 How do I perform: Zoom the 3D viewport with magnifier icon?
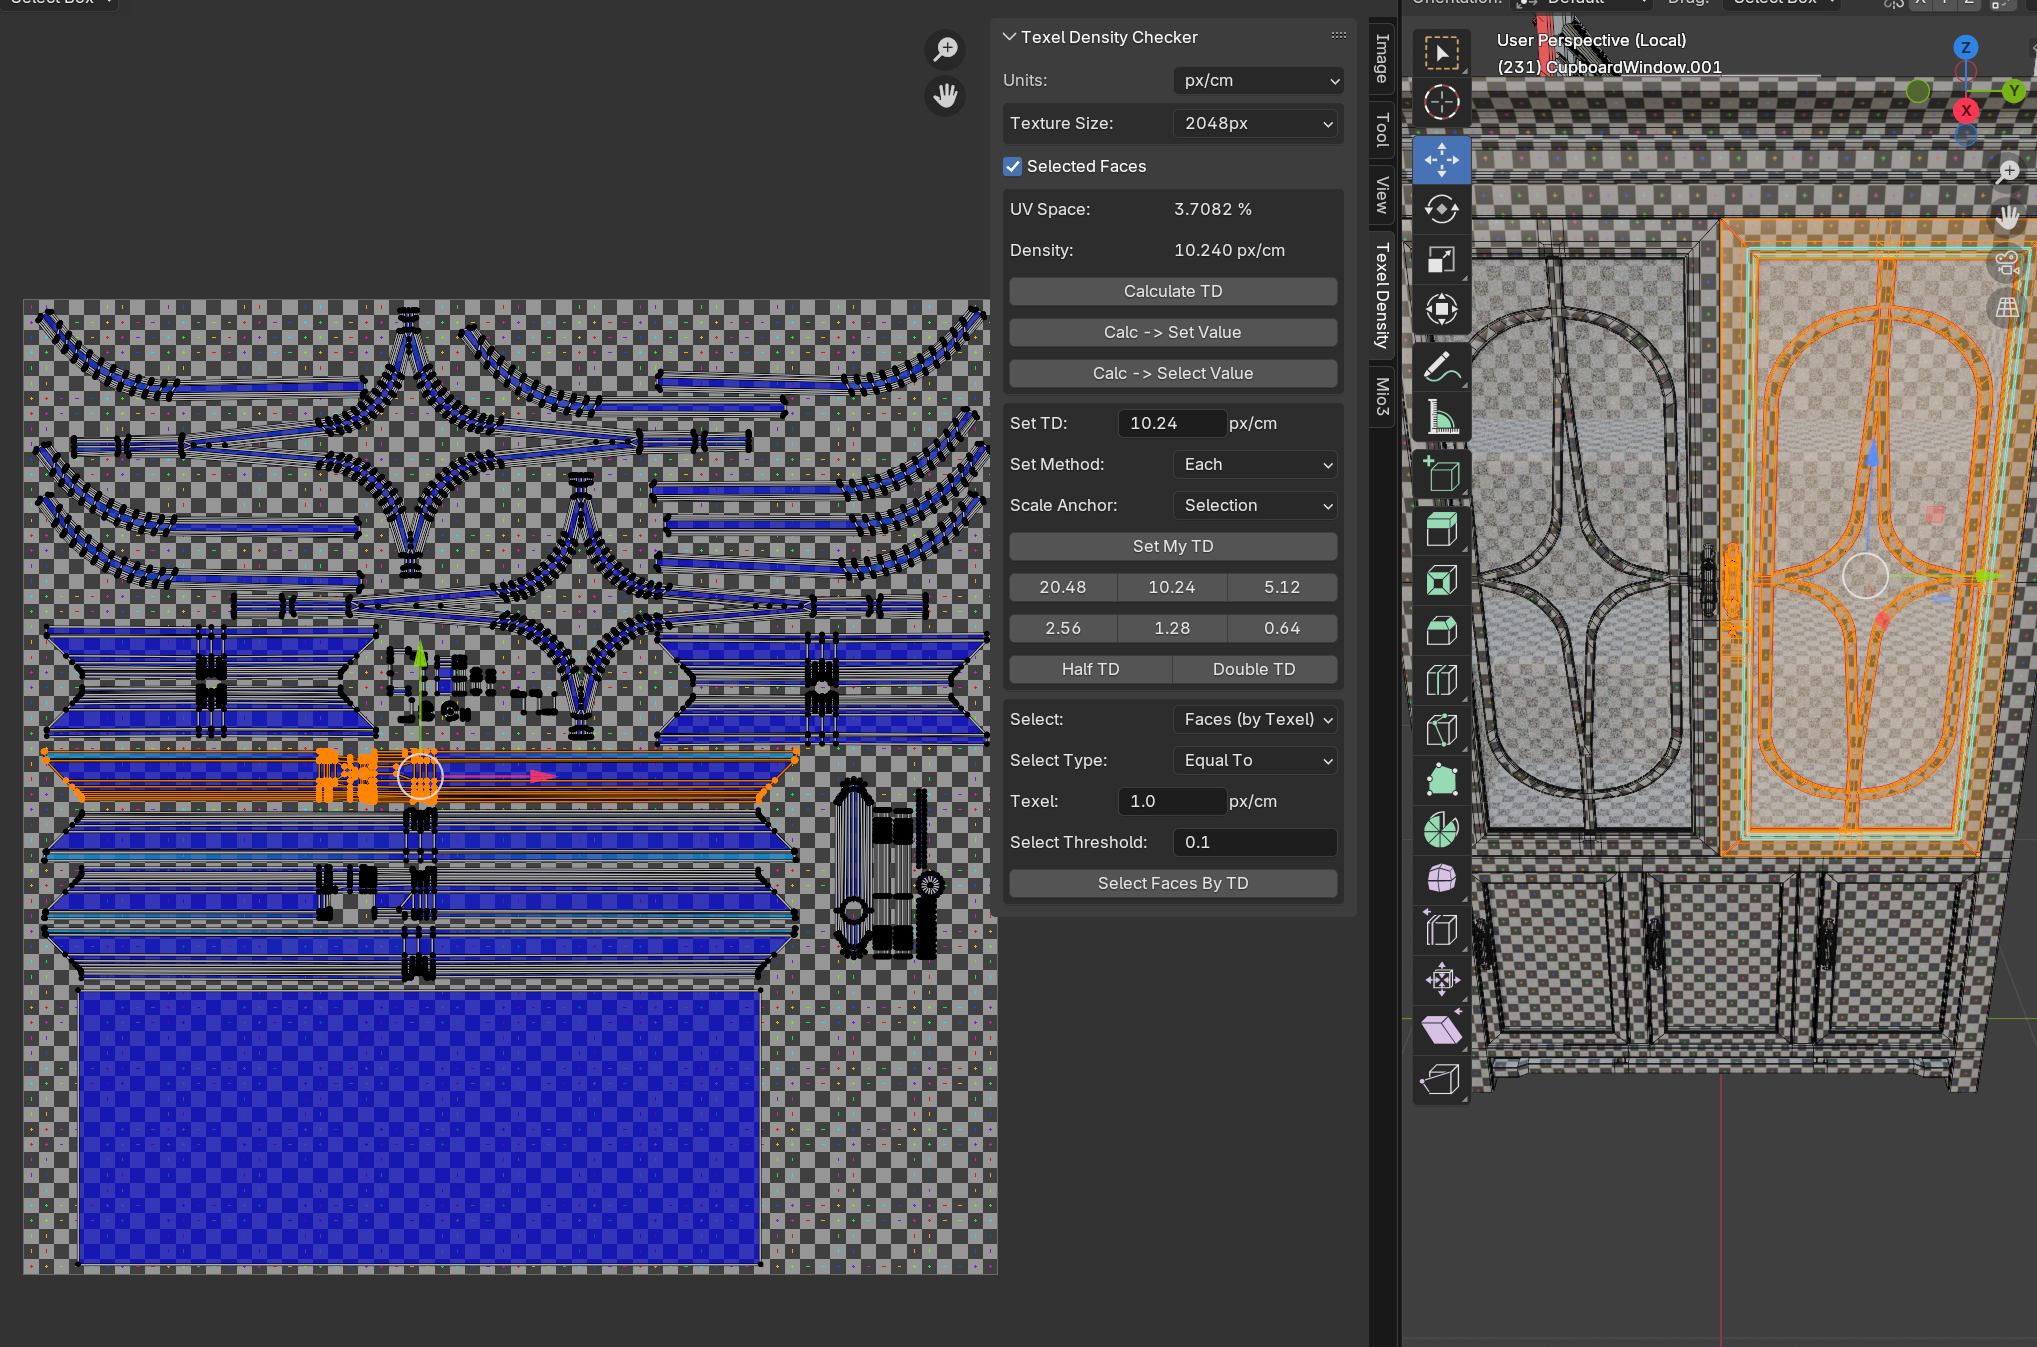click(2007, 172)
